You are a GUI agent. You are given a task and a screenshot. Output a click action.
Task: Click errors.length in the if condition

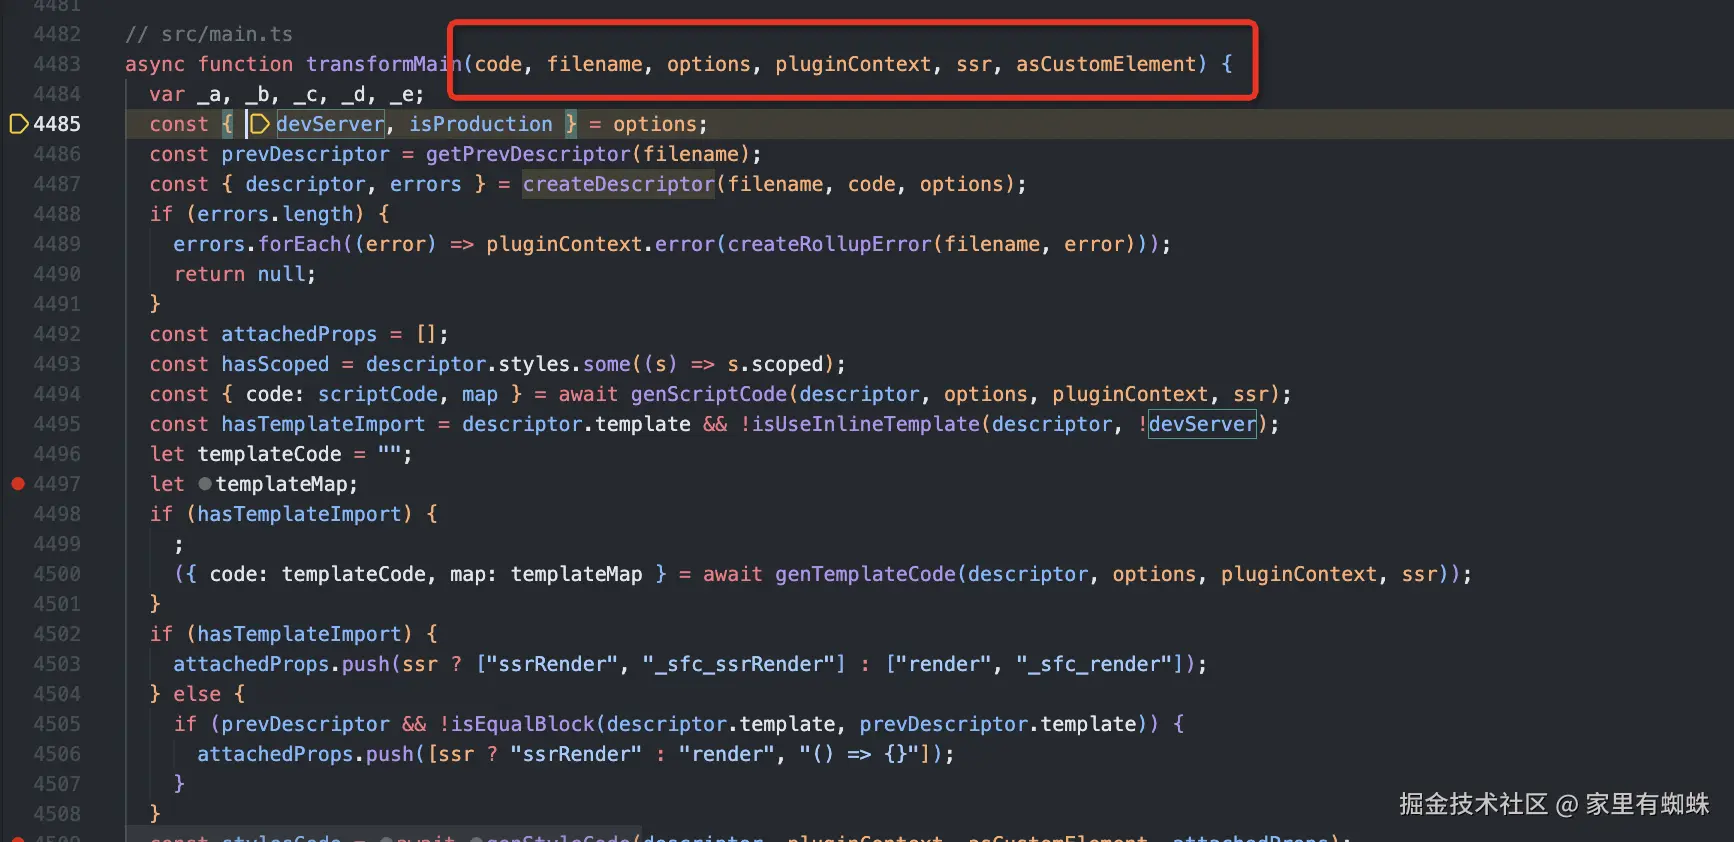(x=275, y=214)
